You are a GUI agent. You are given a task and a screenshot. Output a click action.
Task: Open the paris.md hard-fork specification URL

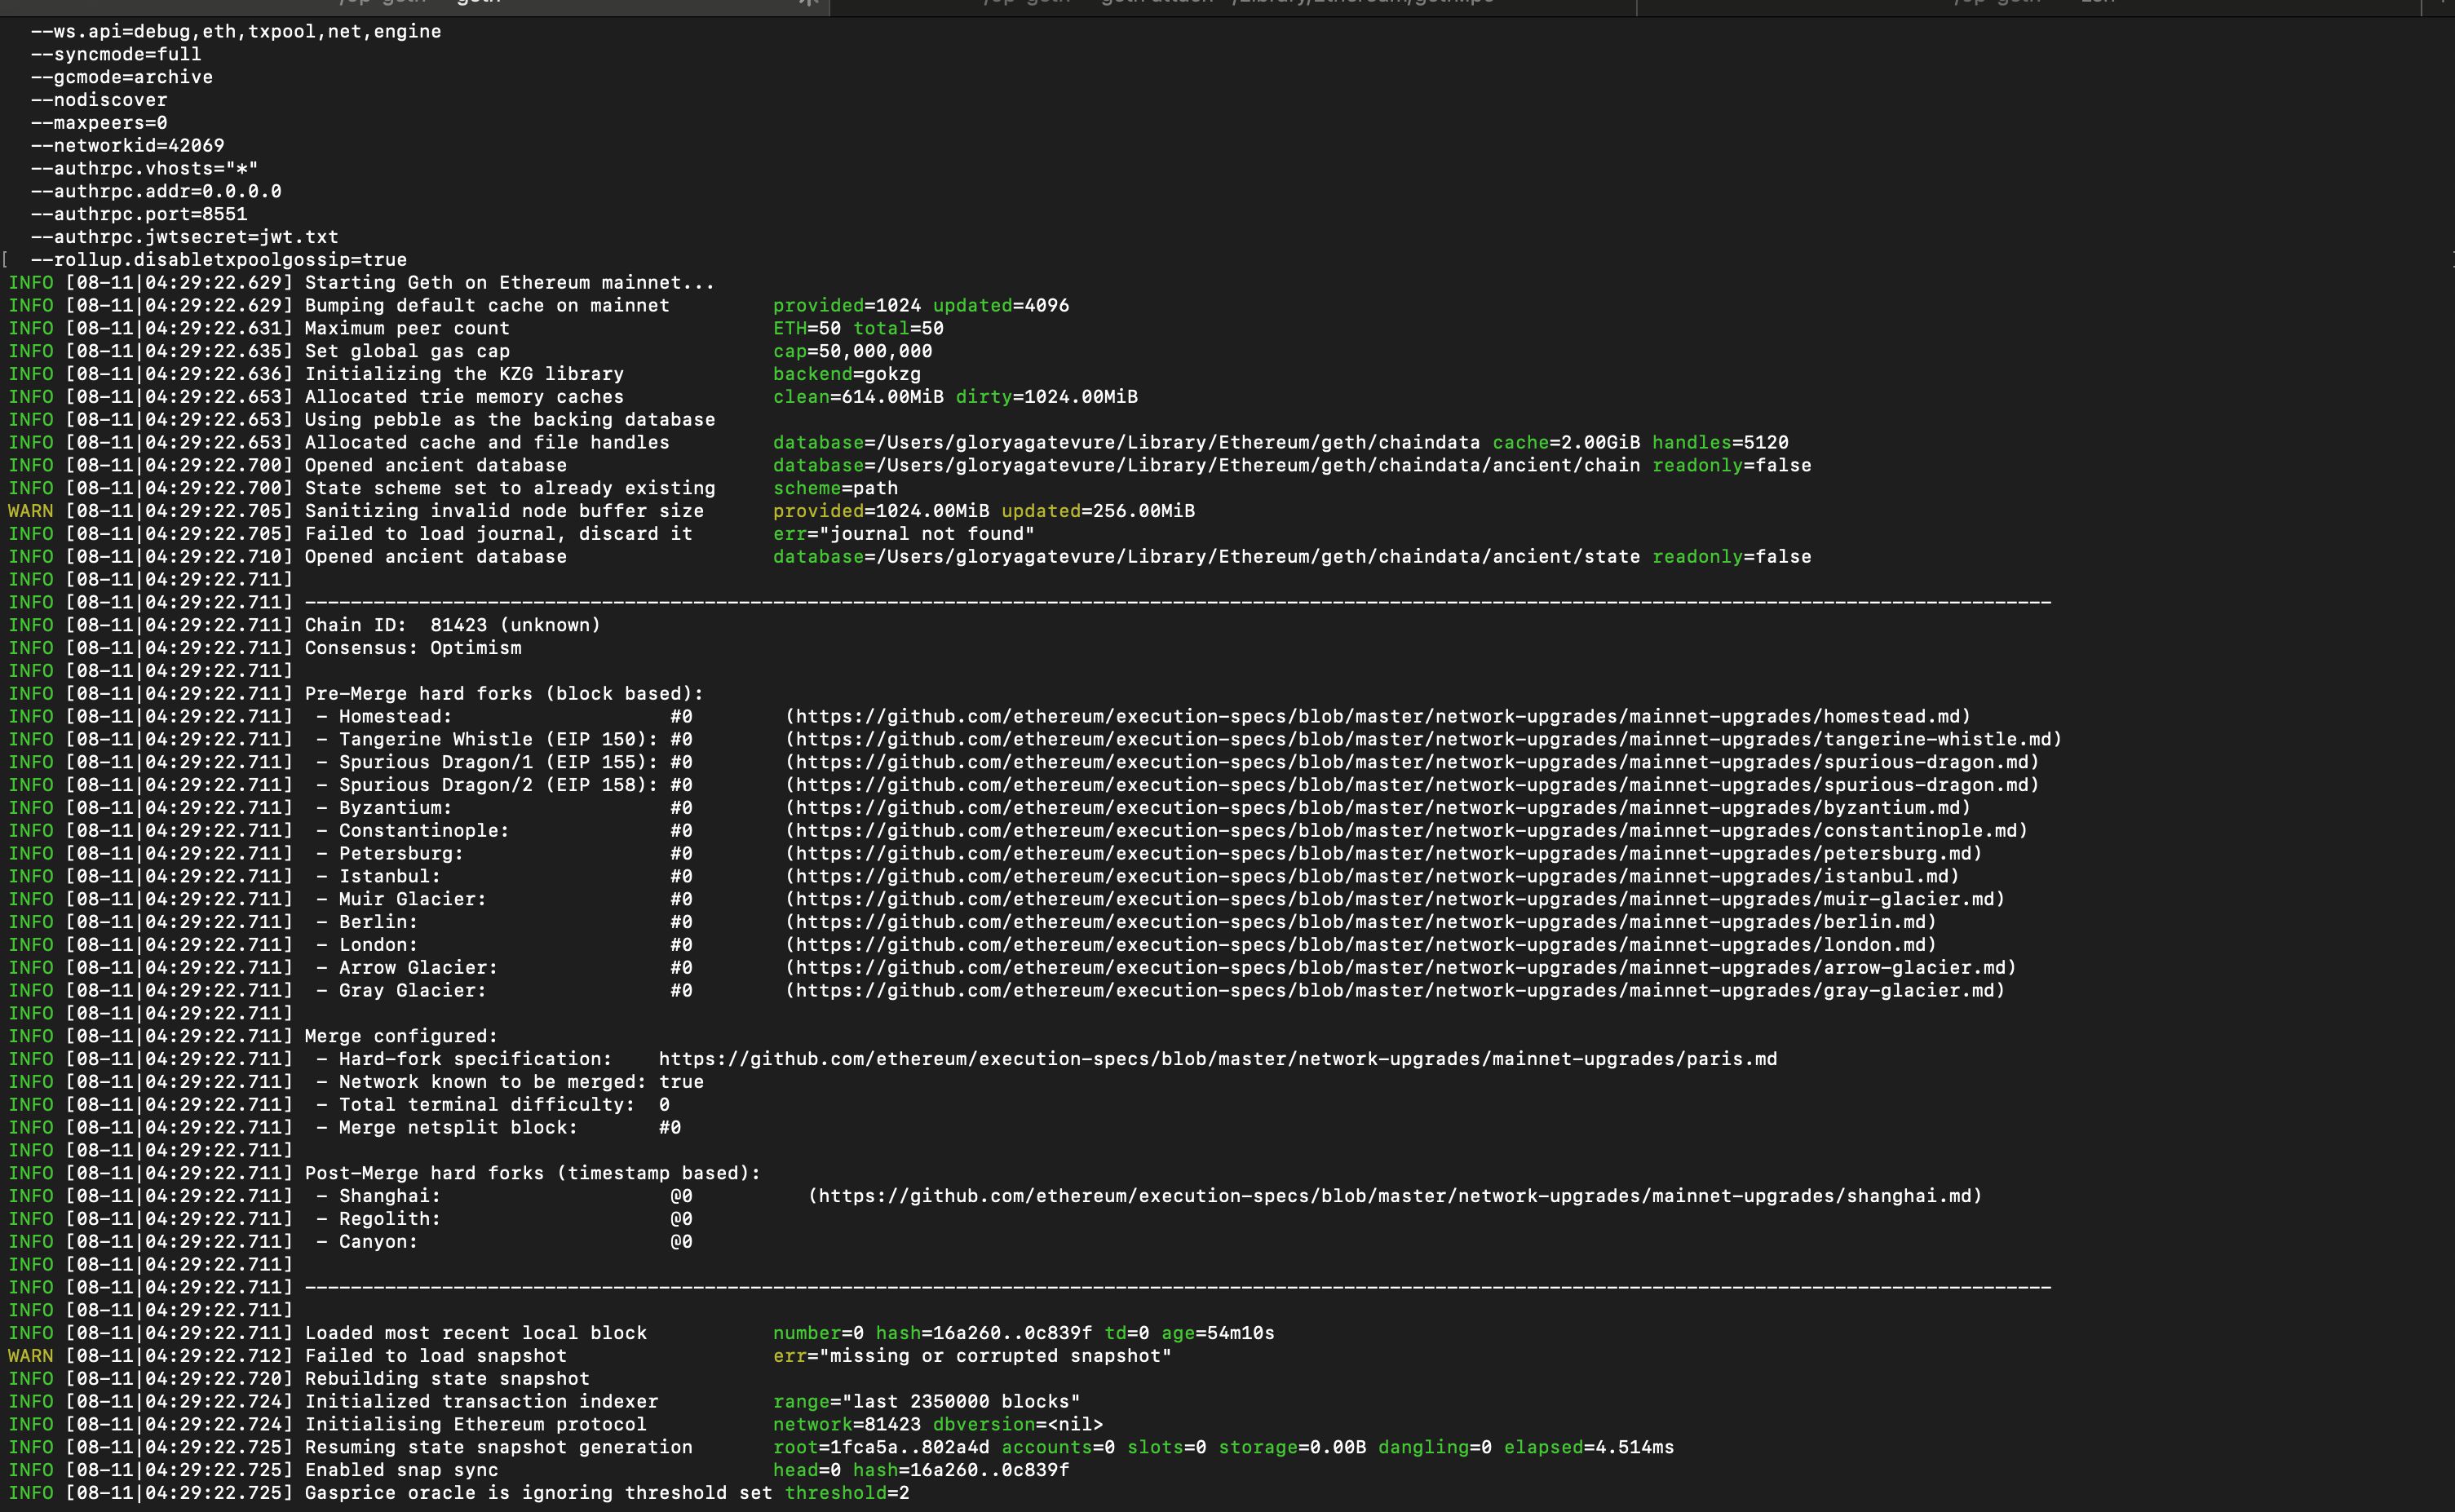coord(1218,1059)
